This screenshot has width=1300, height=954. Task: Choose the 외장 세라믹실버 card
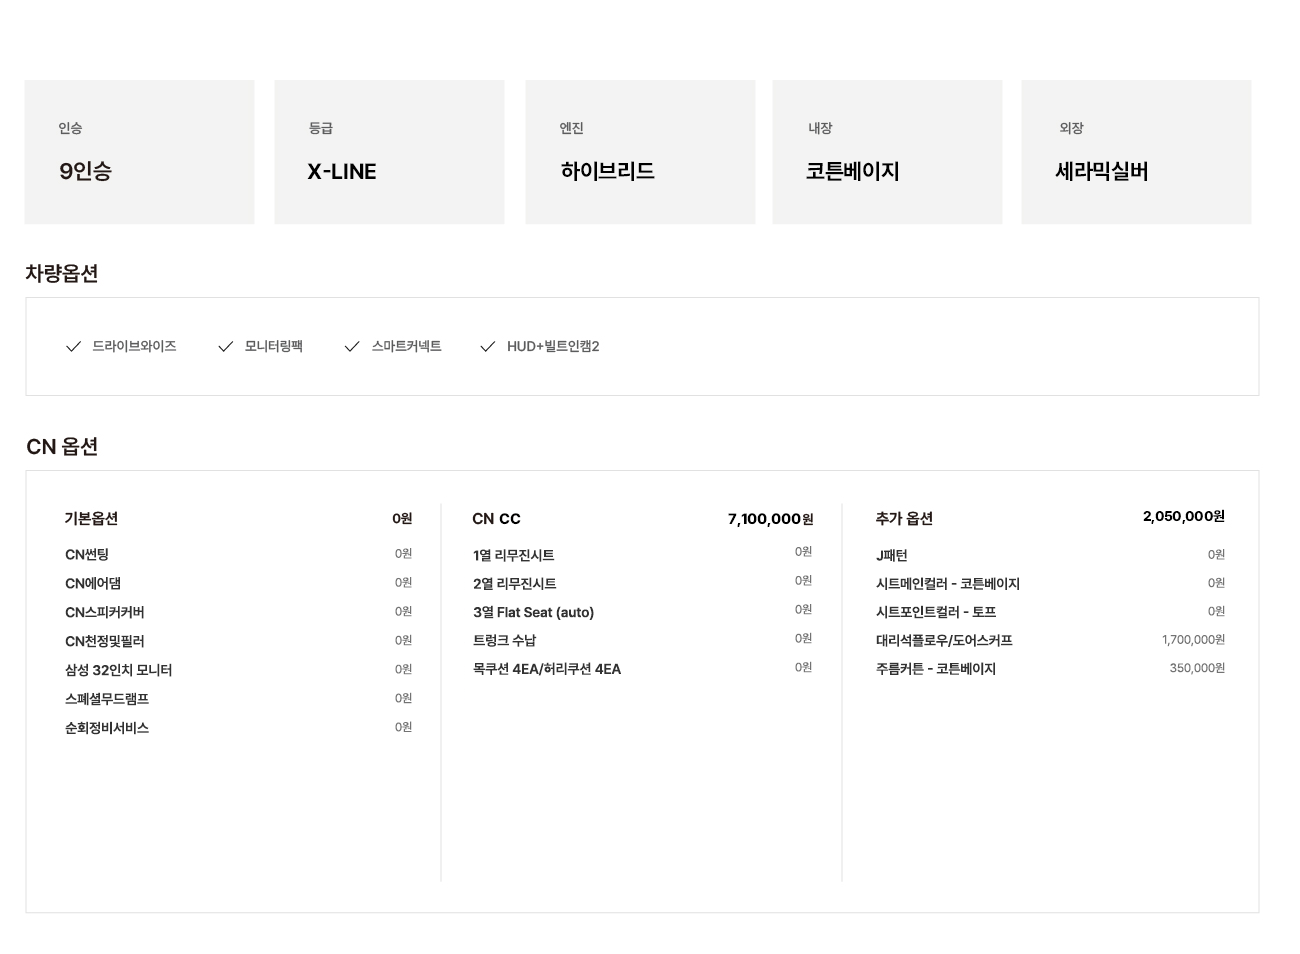pyautogui.click(x=1136, y=152)
